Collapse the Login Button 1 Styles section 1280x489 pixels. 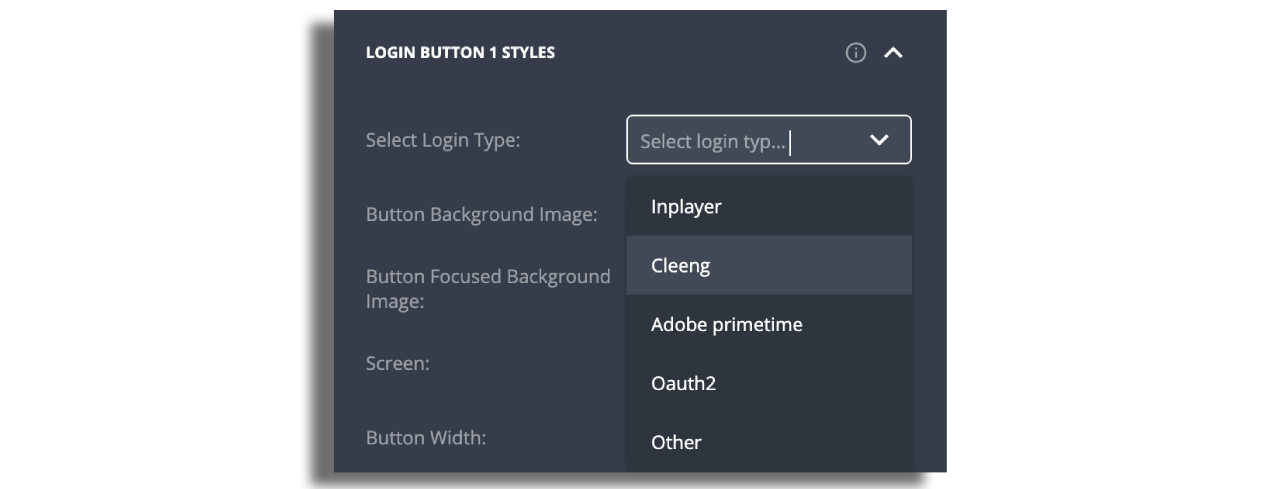tap(893, 53)
